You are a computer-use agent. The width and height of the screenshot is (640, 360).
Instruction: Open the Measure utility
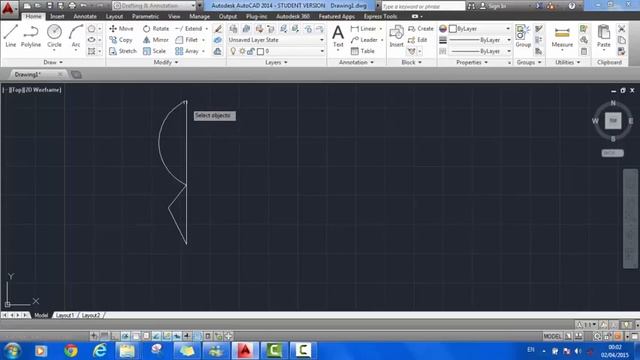point(562,37)
